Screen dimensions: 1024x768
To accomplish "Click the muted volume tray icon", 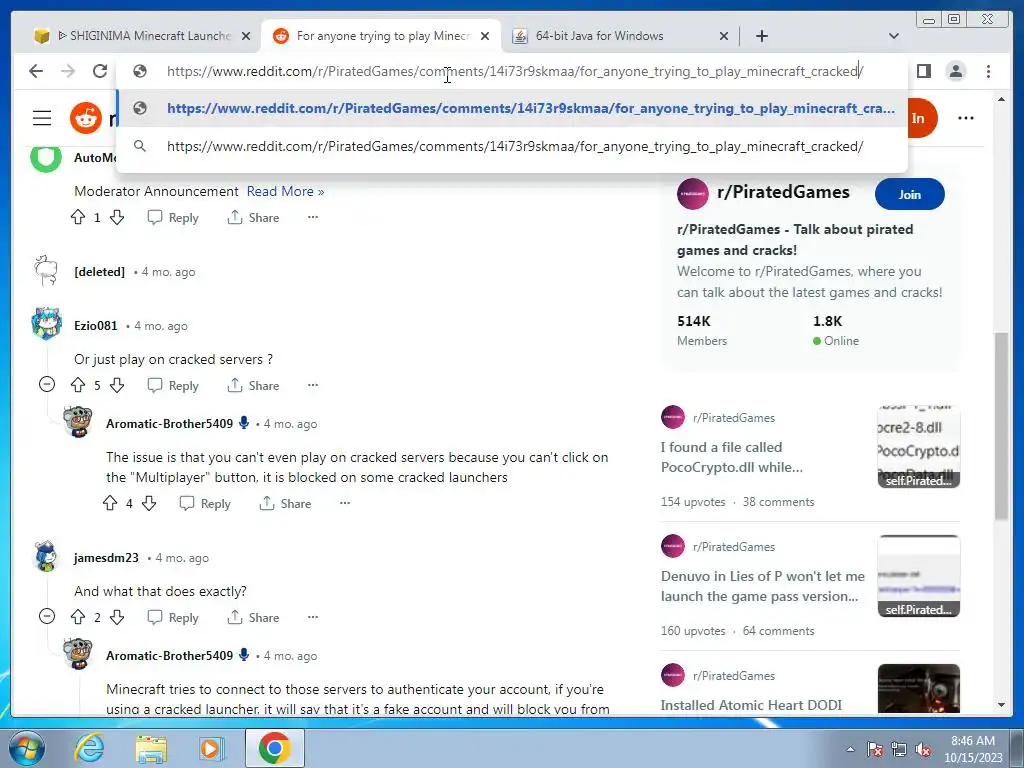I will 923,750.
